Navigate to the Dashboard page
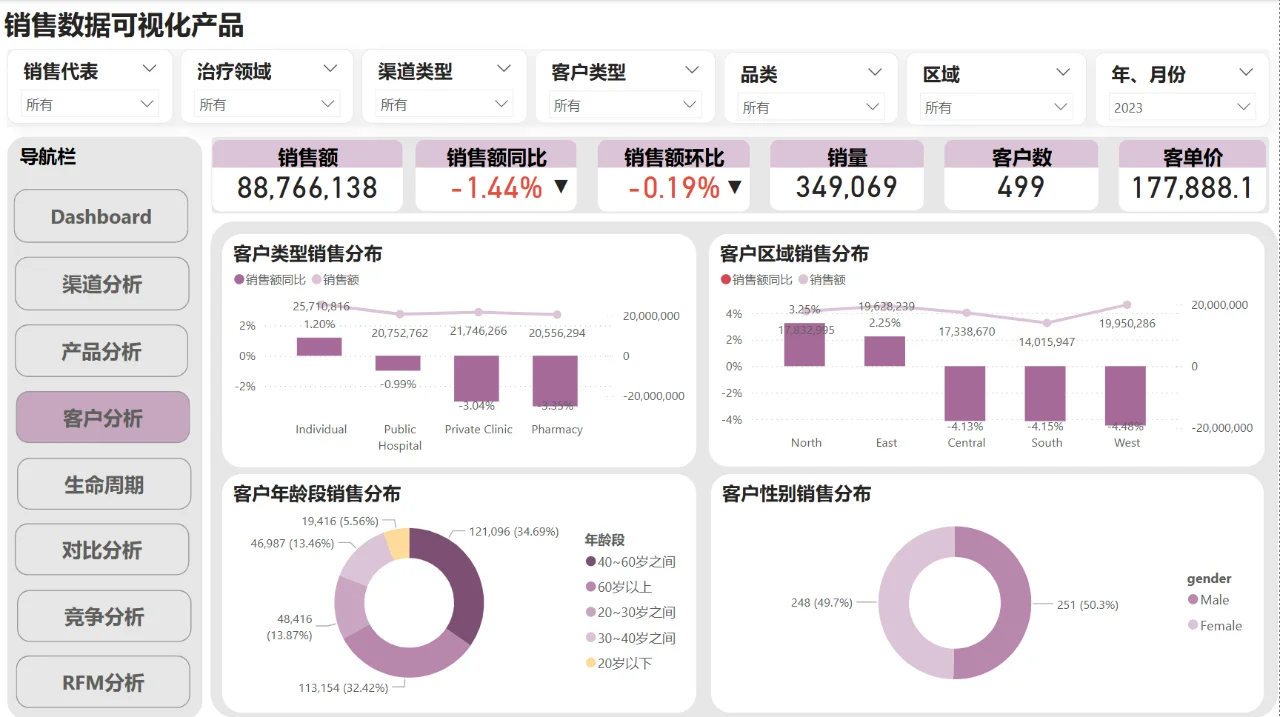1280x717 pixels. (x=100, y=216)
